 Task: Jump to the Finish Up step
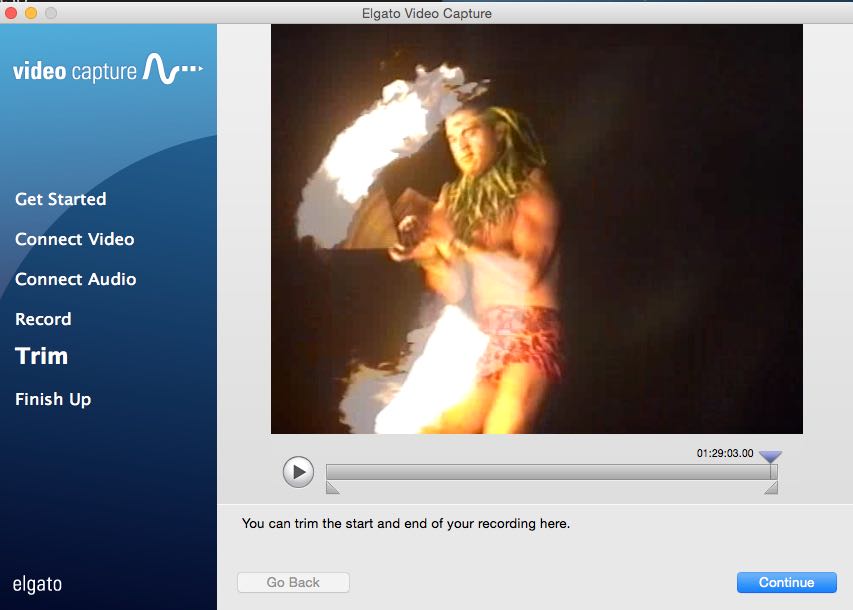[x=53, y=399]
